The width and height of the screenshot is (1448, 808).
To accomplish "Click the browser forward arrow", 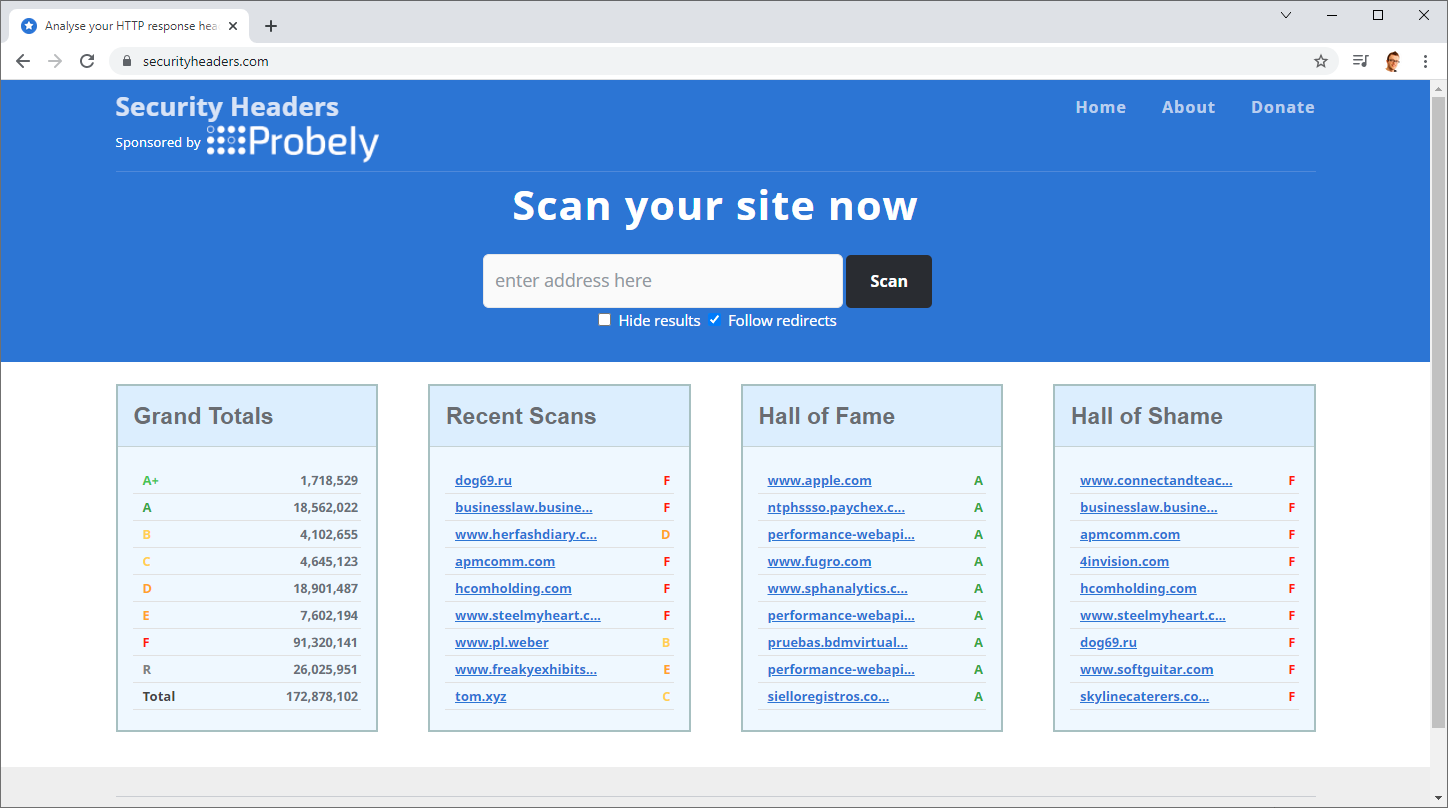I will tap(55, 61).
